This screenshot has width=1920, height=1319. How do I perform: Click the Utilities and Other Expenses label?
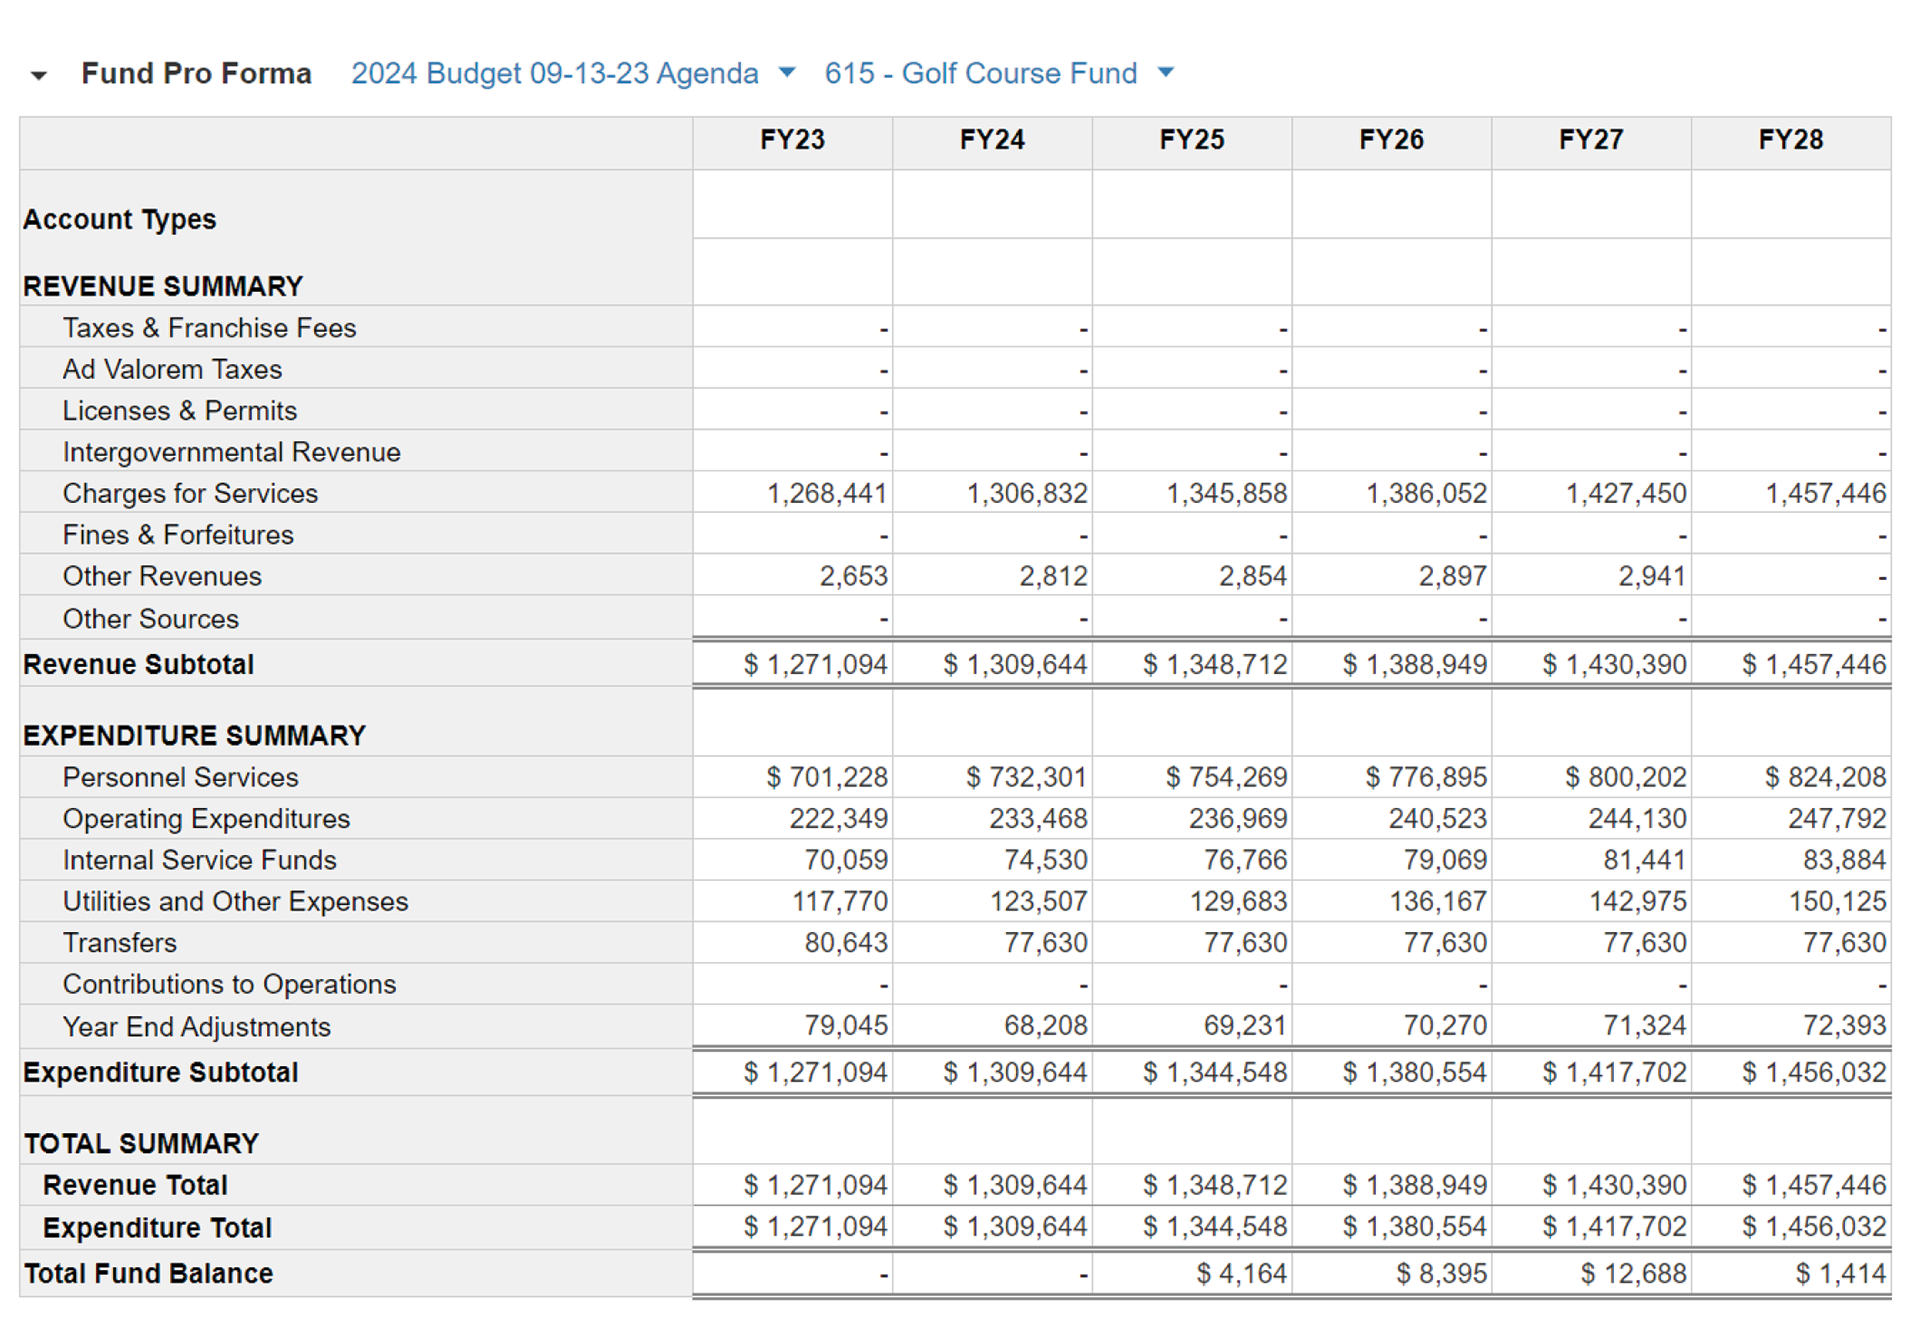pos(235,901)
